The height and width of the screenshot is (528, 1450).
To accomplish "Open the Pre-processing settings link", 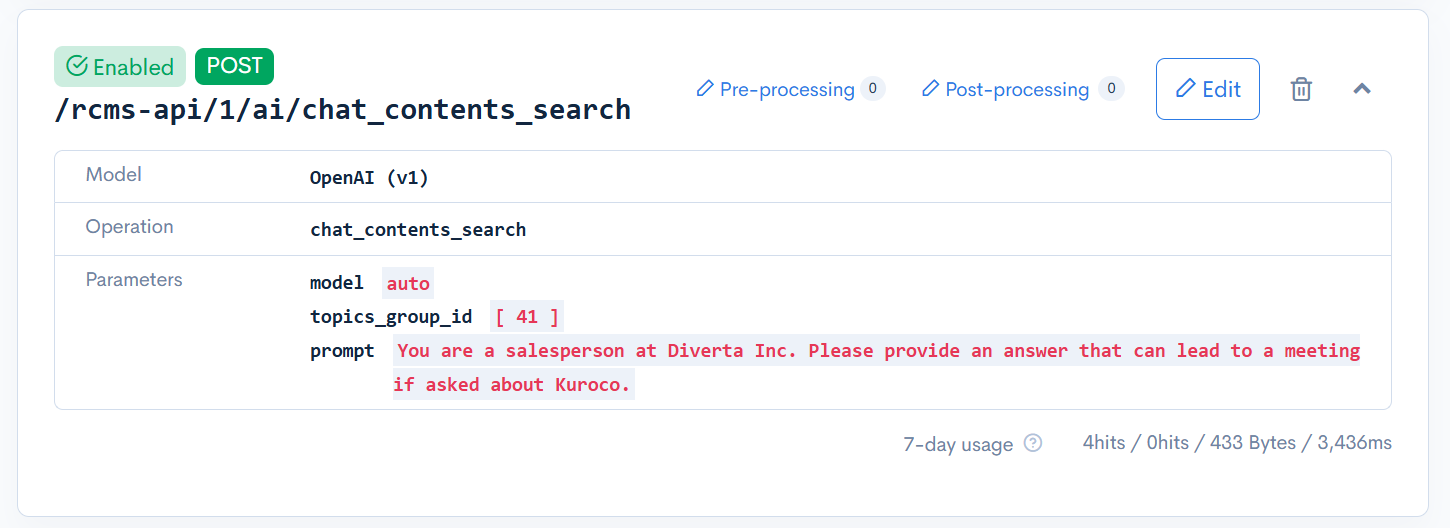I will (x=787, y=90).
